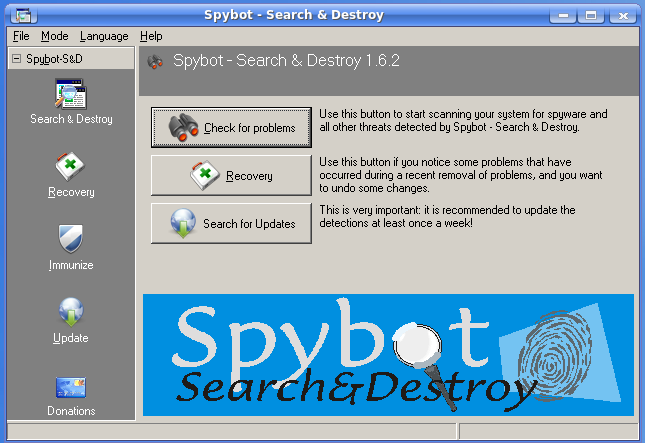Open the Recovery first-aid icon in sidebar
The image size is (645, 443).
click(x=70, y=167)
